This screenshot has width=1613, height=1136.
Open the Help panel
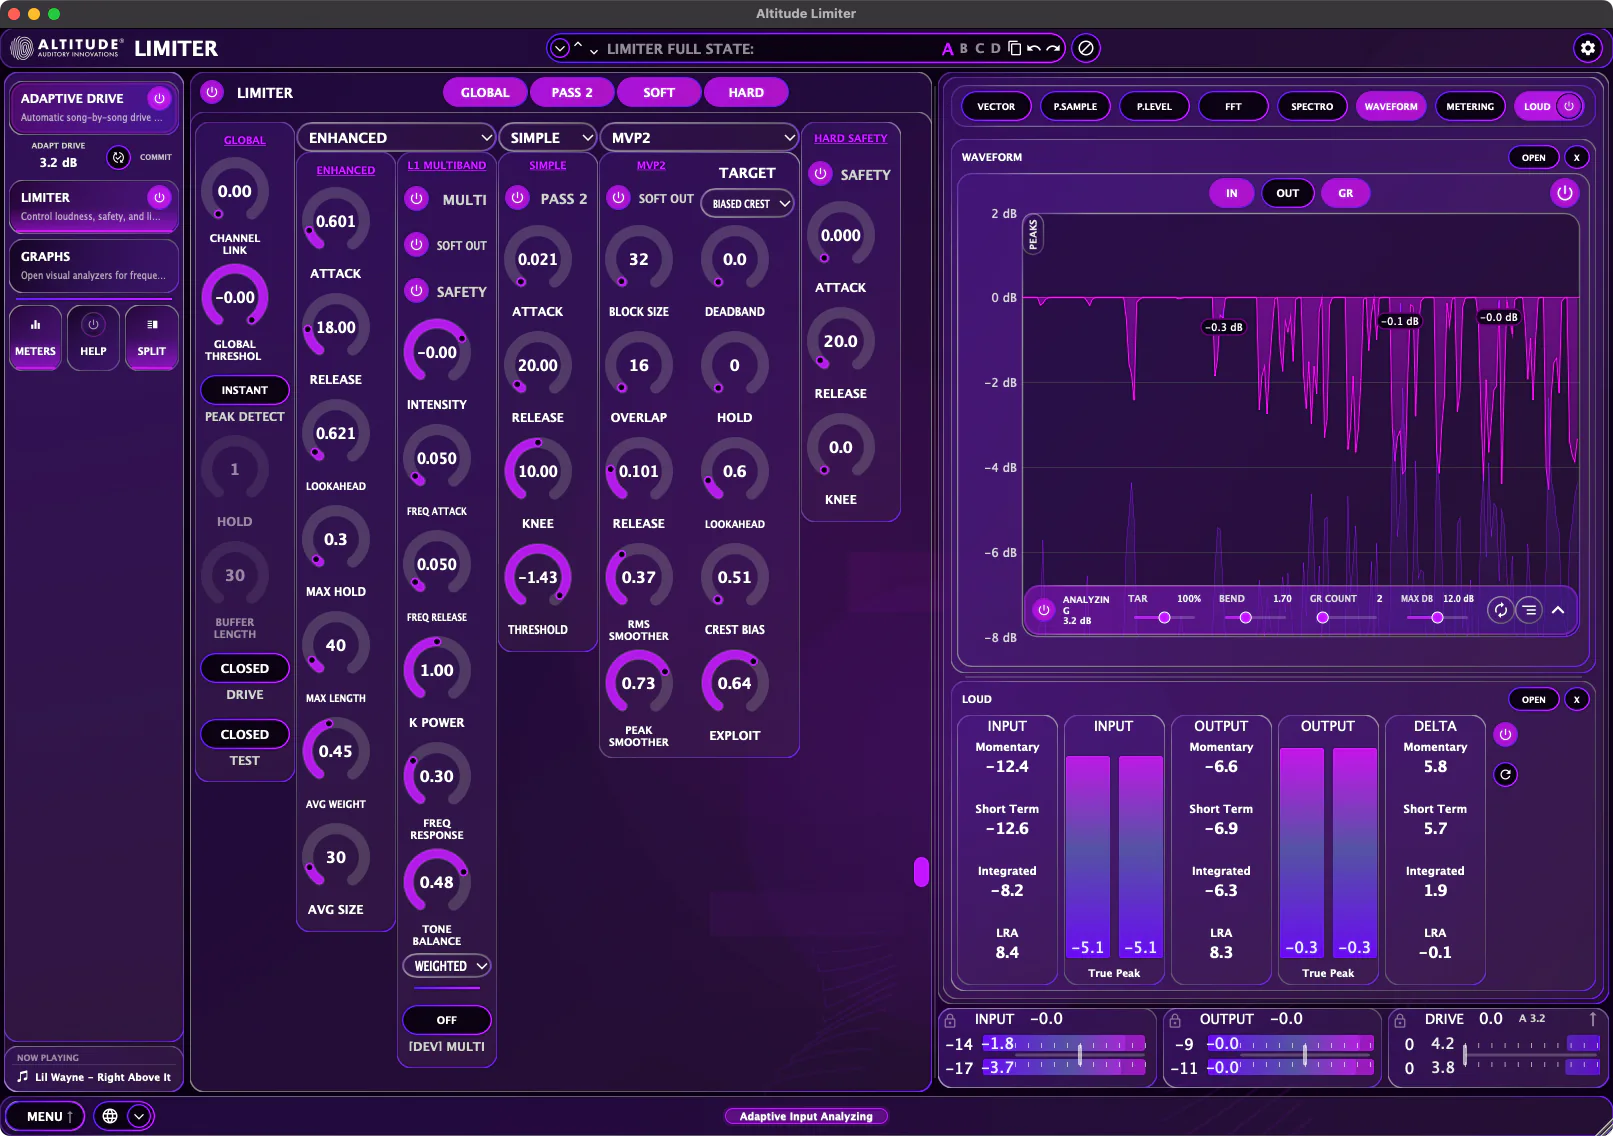[93, 337]
